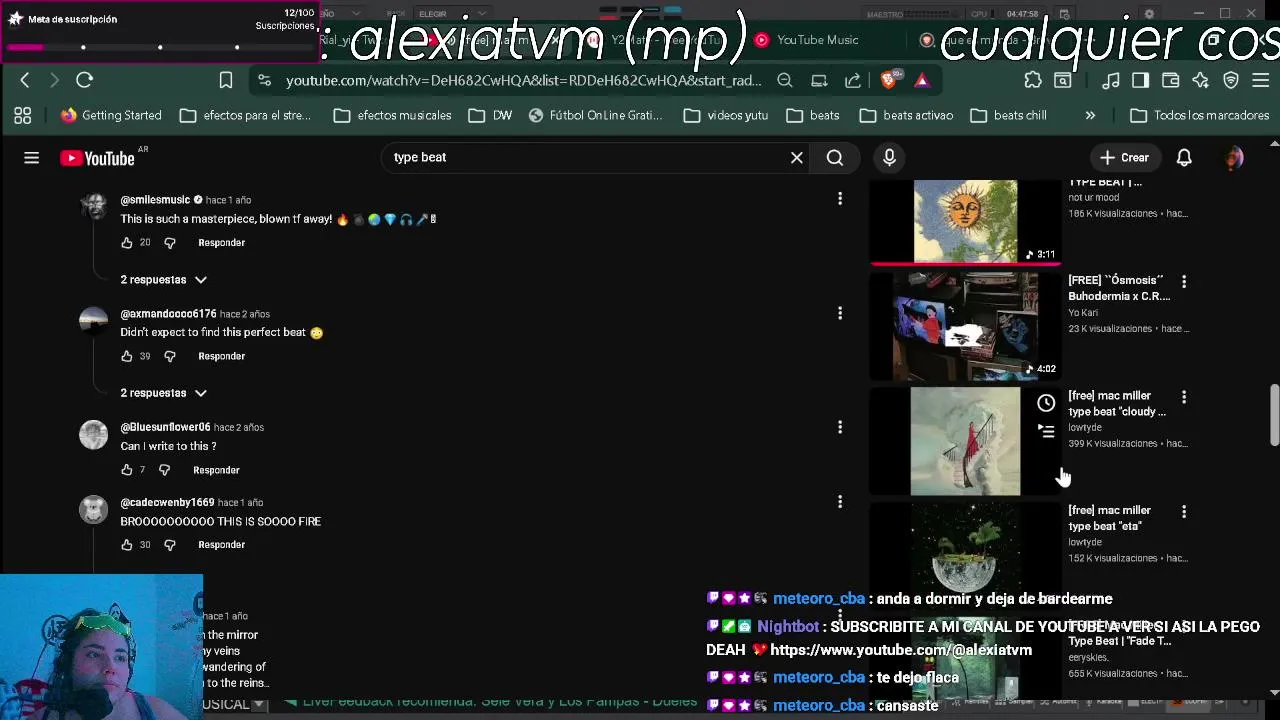Image resolution: width=1280 pixels, height=720 pixels.
Task: Seek via red progress bar under sun thumbnail
Action: pos(965,264)
